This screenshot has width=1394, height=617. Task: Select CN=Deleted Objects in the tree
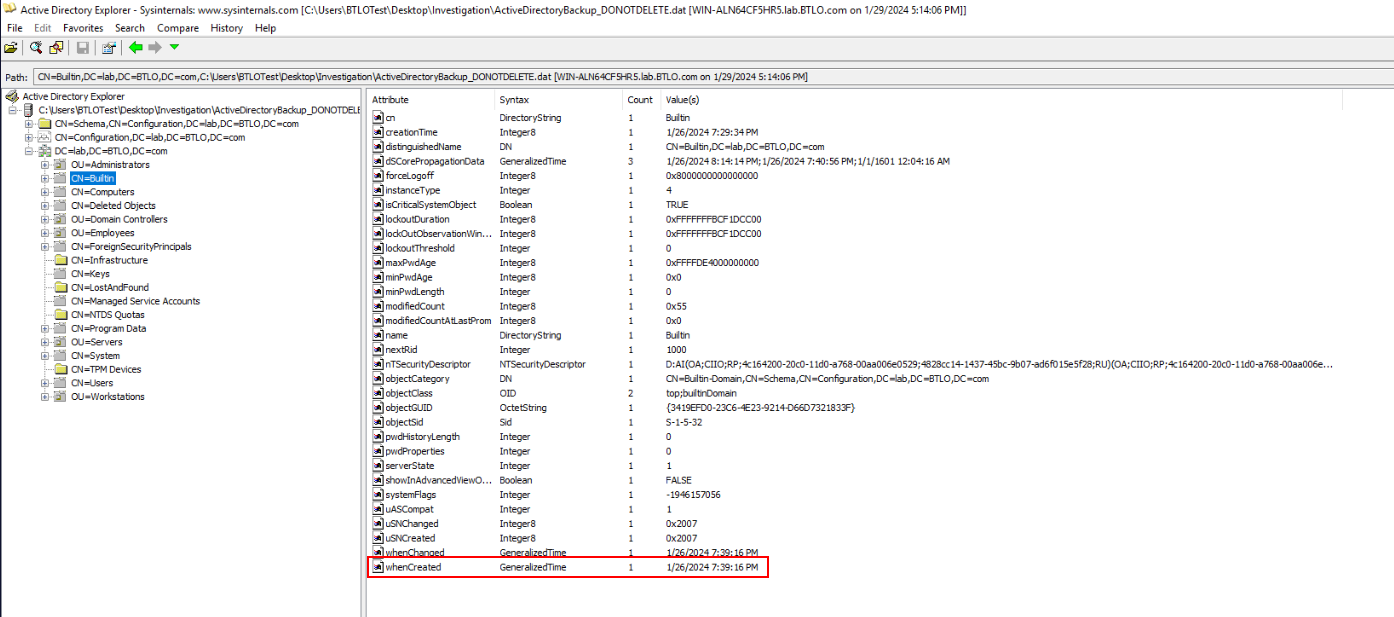click(113, 206)
